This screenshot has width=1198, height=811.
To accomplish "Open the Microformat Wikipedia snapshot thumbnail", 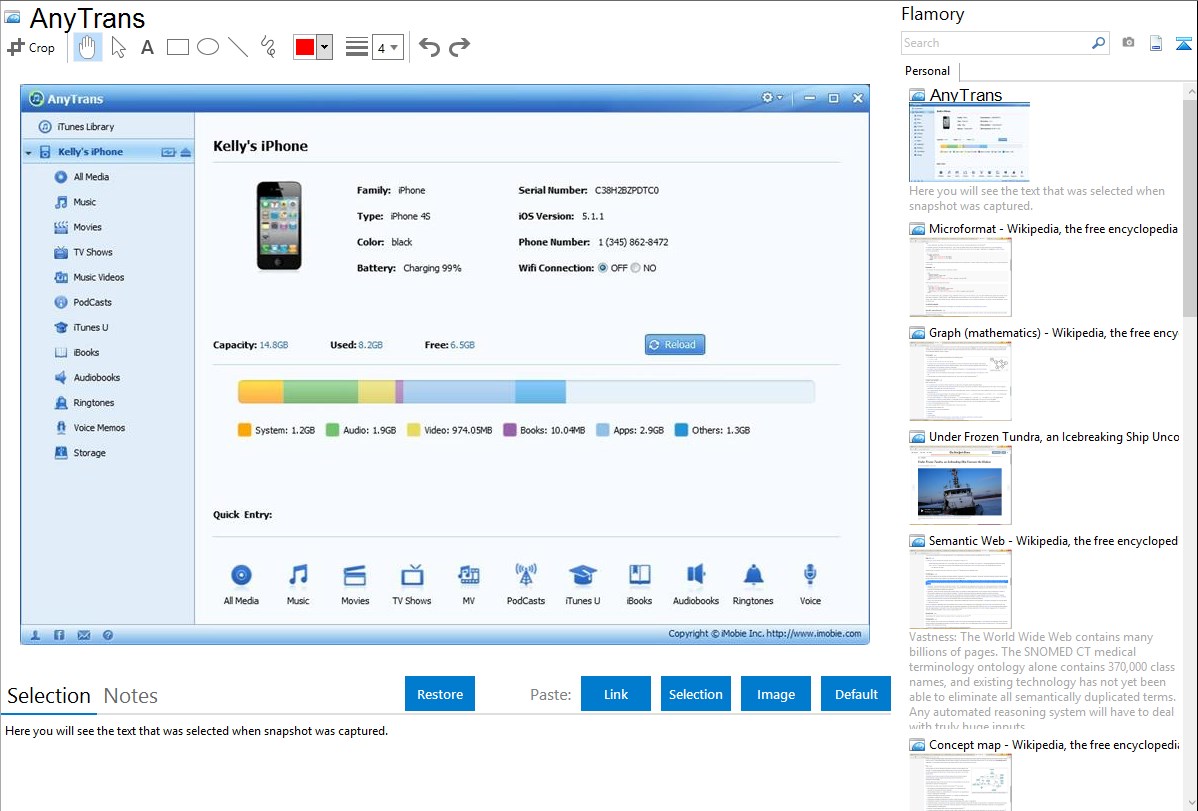I will 960,277.
